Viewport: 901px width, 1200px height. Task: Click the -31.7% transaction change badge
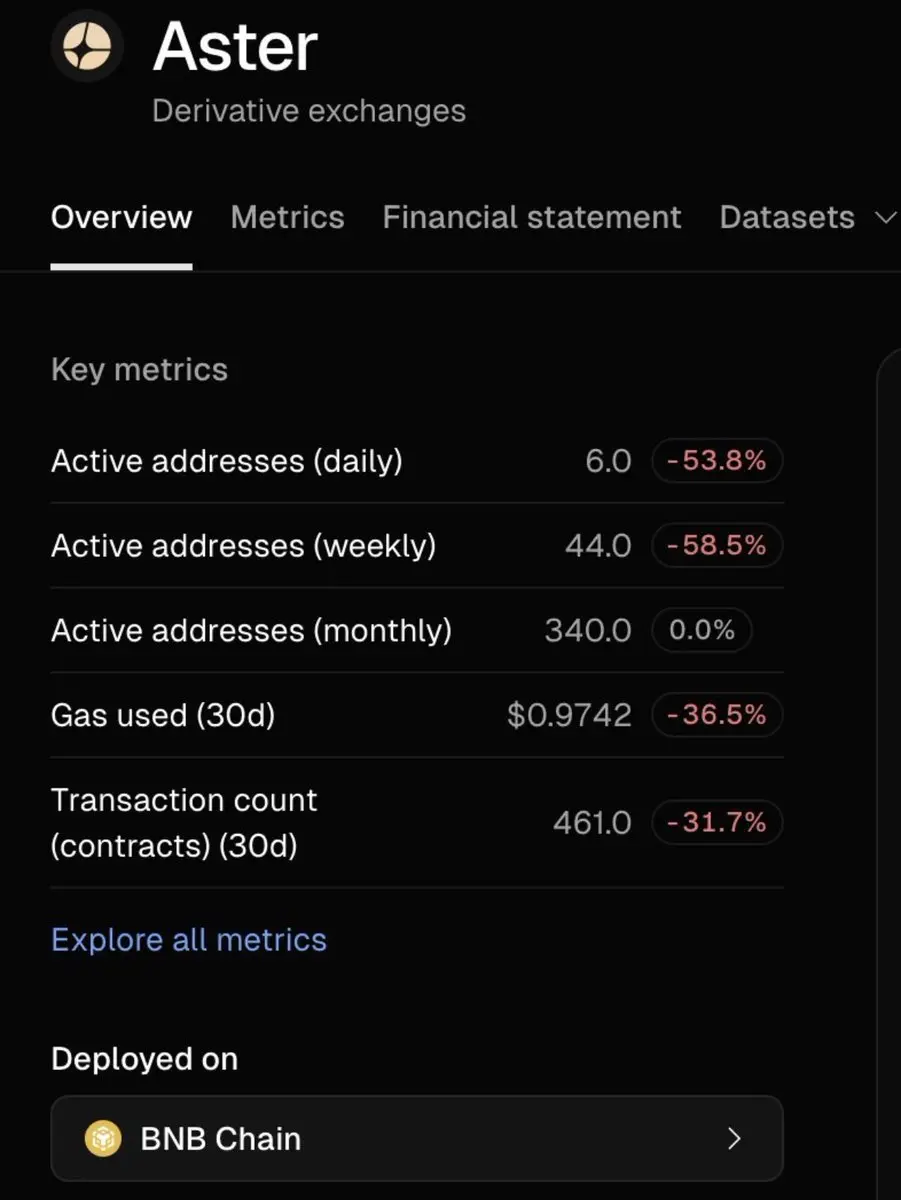pos(716,823)
